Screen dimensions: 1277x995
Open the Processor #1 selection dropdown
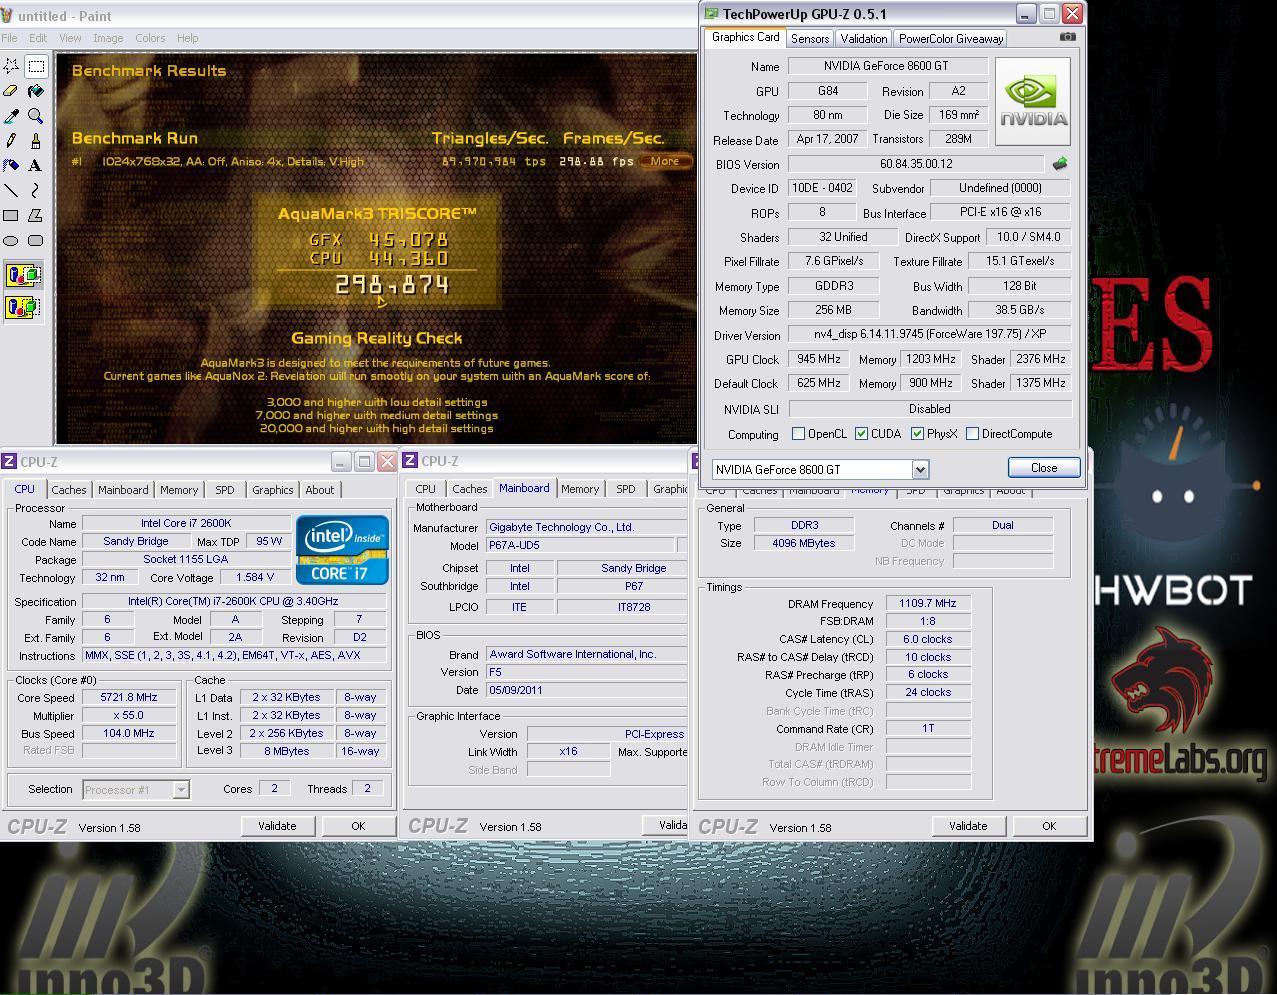click(181, 790)
